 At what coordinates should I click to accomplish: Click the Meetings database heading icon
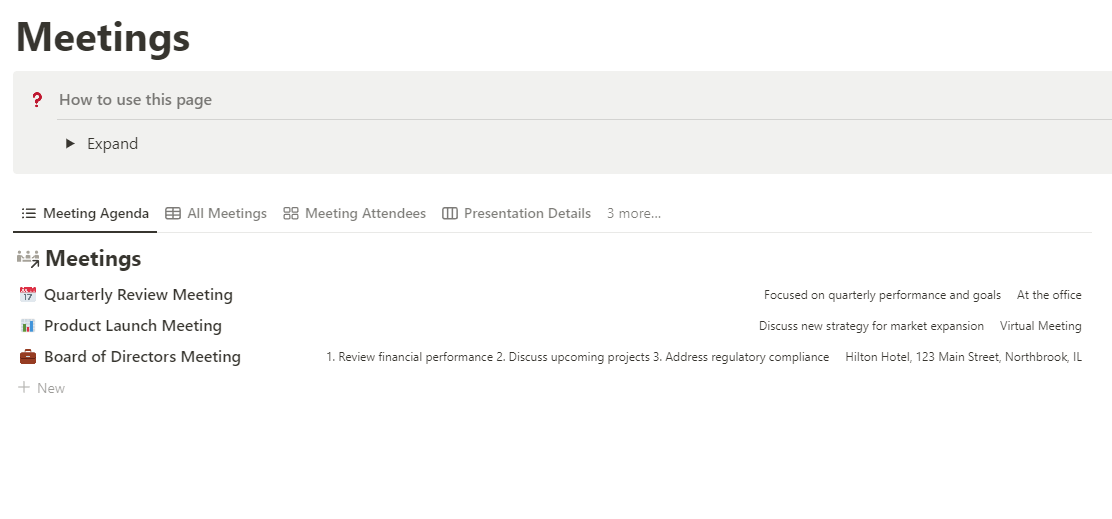[x=28, y=259]
